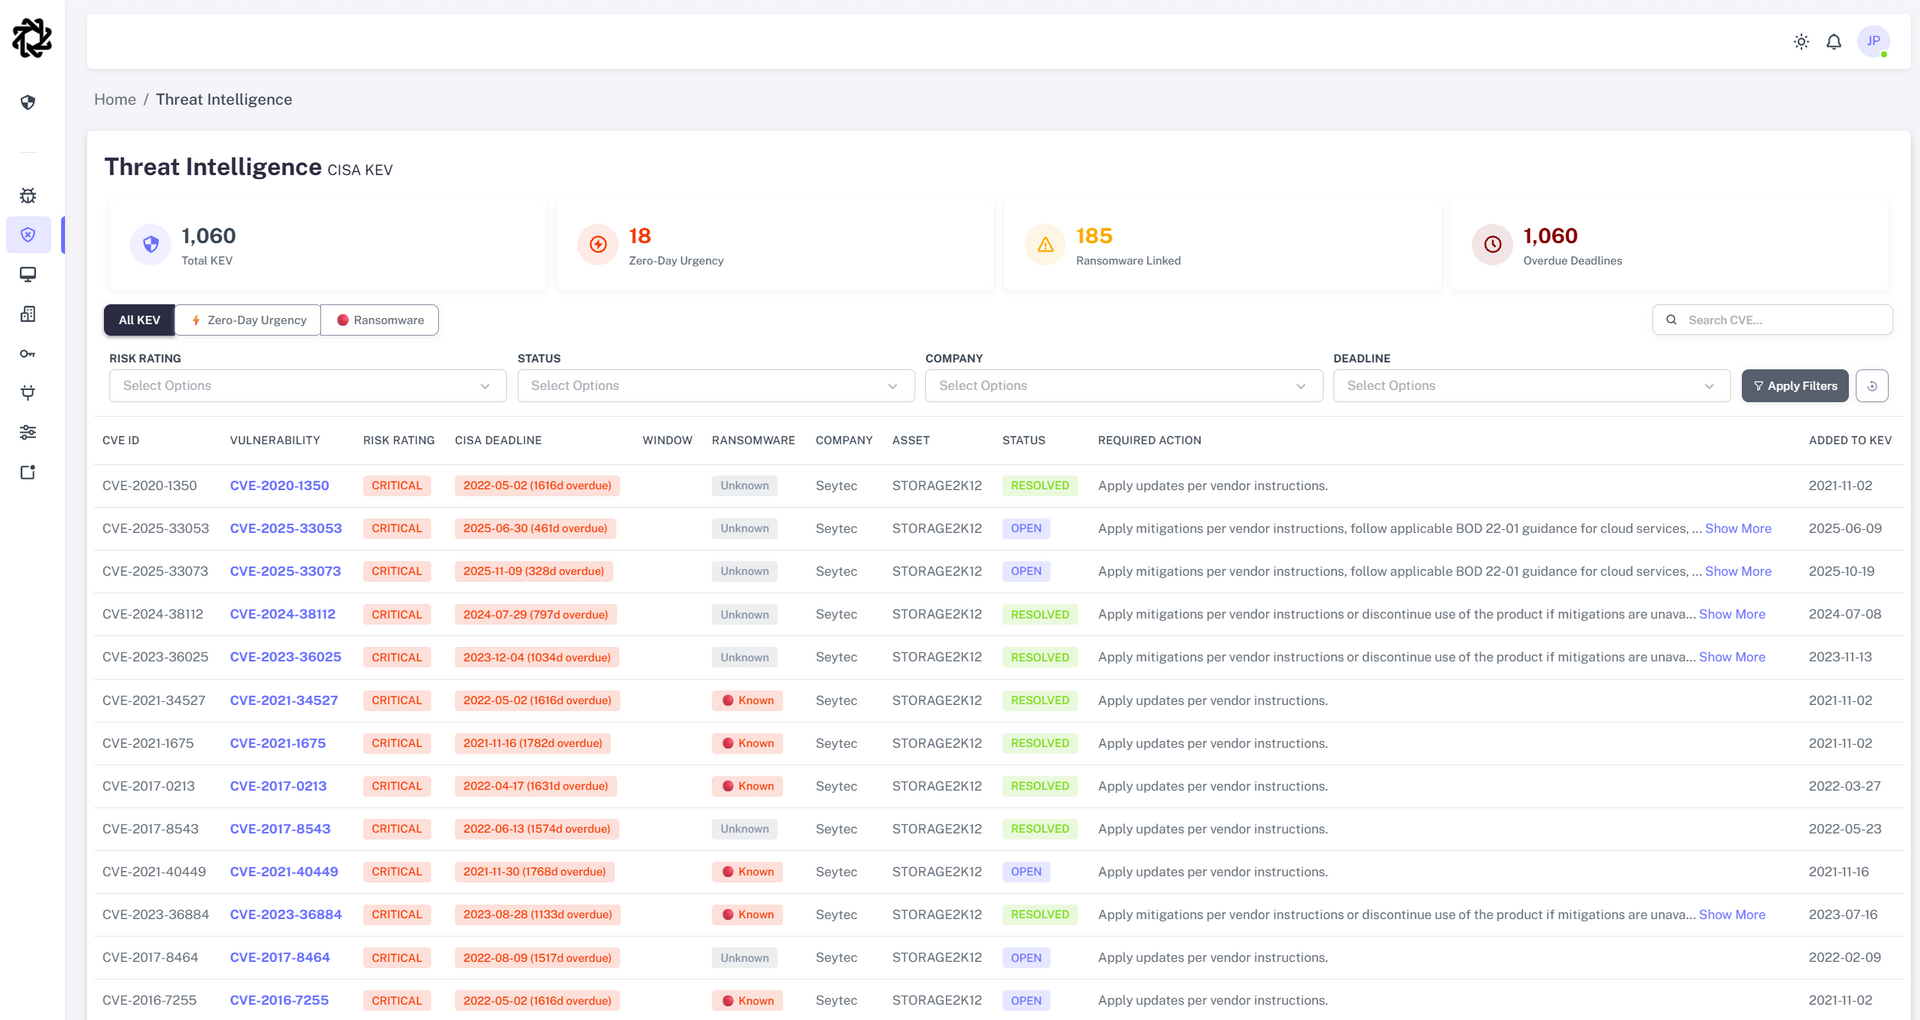Open the CVE-2017-8464 vulnerability link
Viewport: 1920px width, 1020px height.
pyautogui.click(x=280, y=958)
